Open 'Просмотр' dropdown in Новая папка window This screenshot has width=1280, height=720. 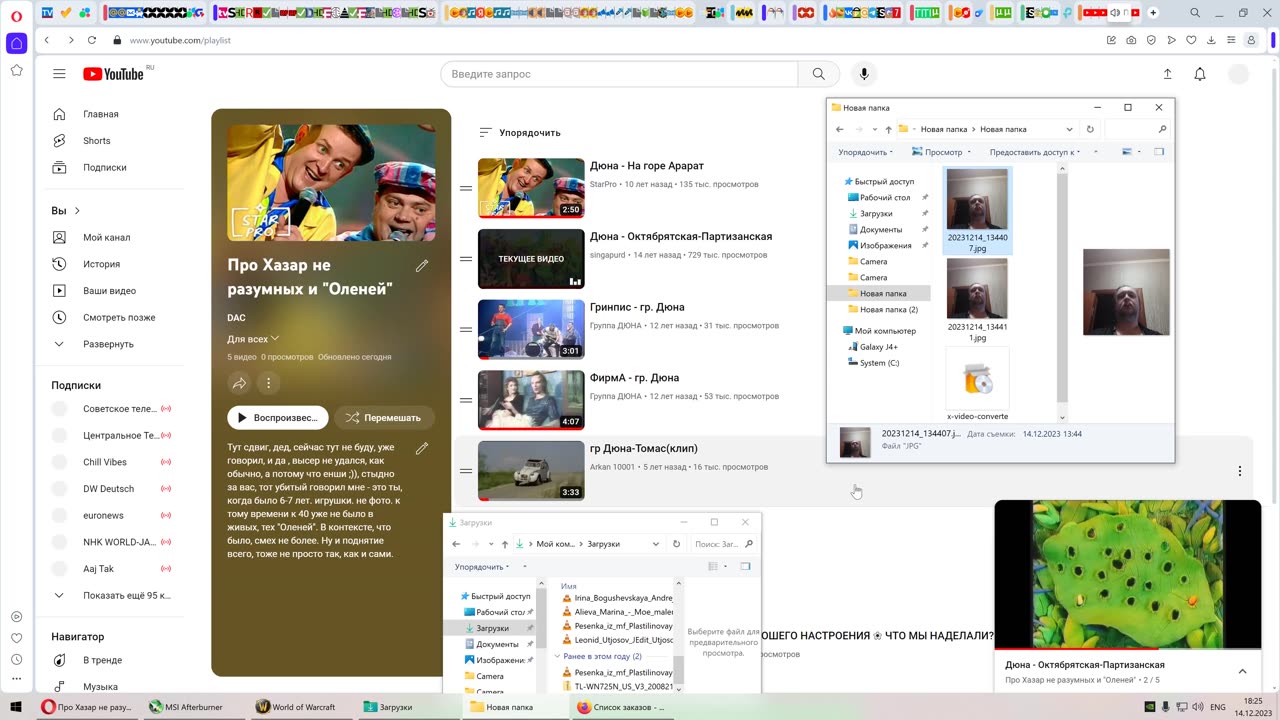943,152
